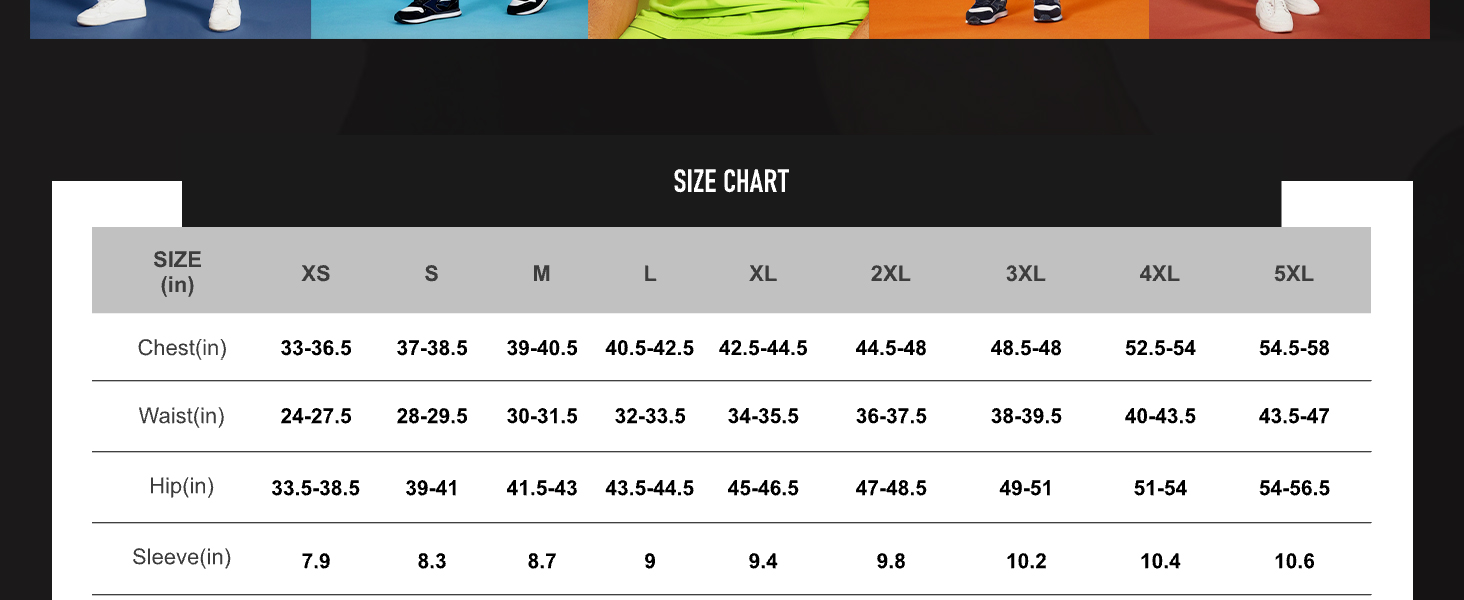Screen dimensions: 1464x600
Task: Click the SIZE (in) header cell
Action: tap(177, 272)
